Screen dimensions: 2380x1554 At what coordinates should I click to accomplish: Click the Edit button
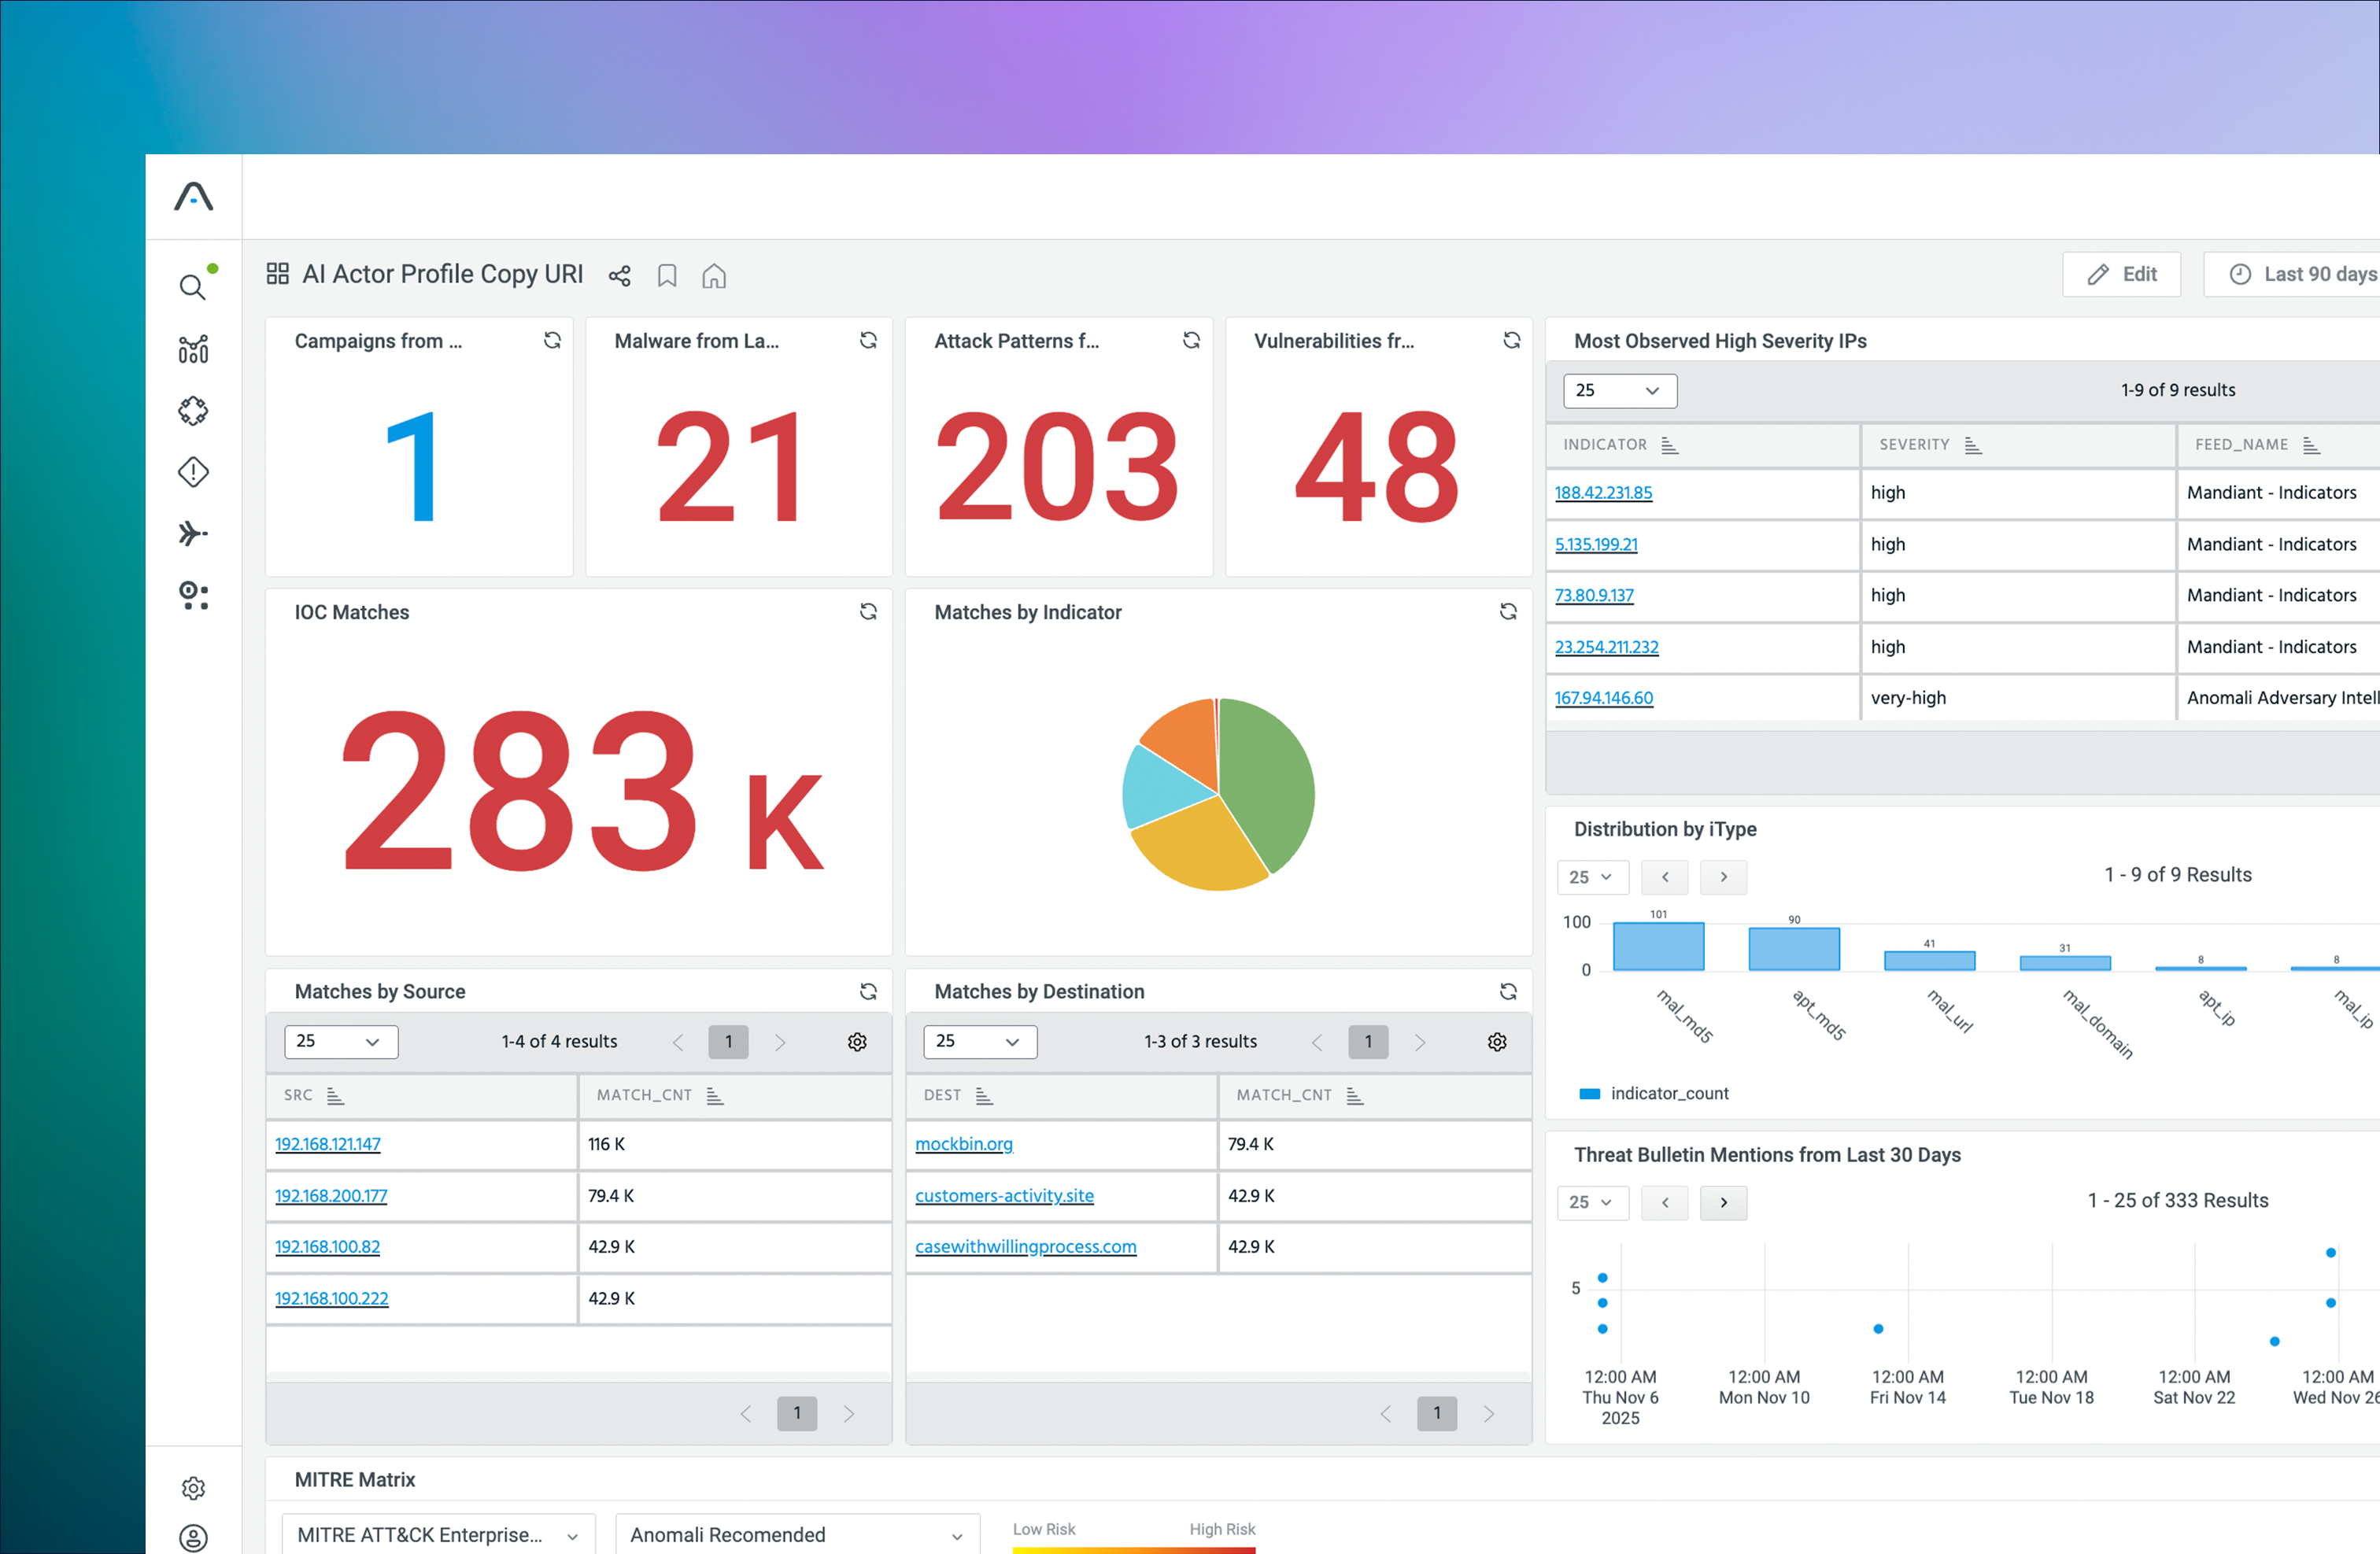(2121, 274)
